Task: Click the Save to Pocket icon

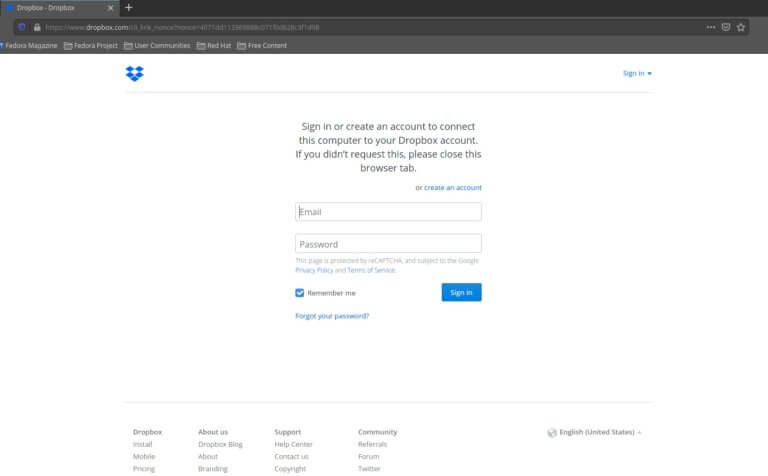Action: pos(726,27)
